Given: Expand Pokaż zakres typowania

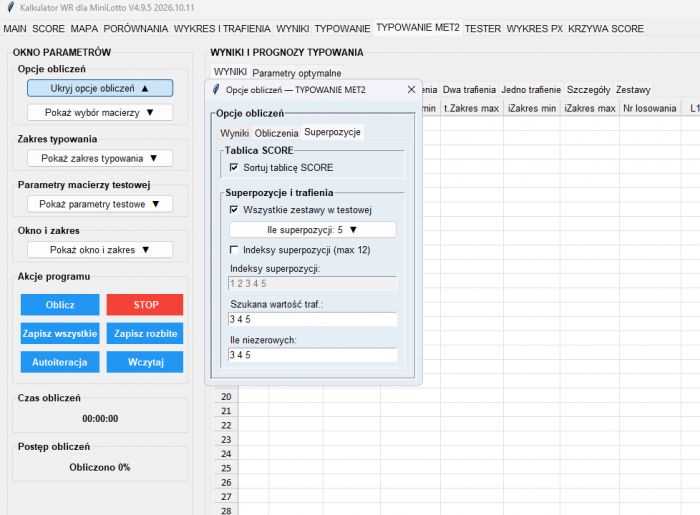Looking at the screenshot, I should click(x=100, y=158).
